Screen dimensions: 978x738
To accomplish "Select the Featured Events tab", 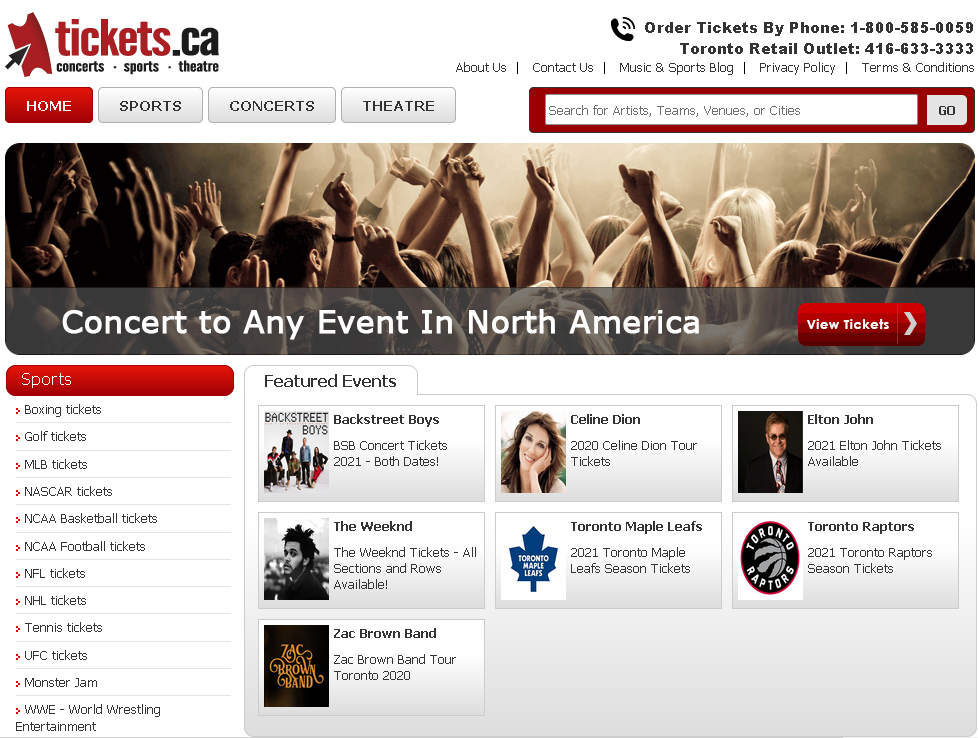I will (x=330, y=381).
